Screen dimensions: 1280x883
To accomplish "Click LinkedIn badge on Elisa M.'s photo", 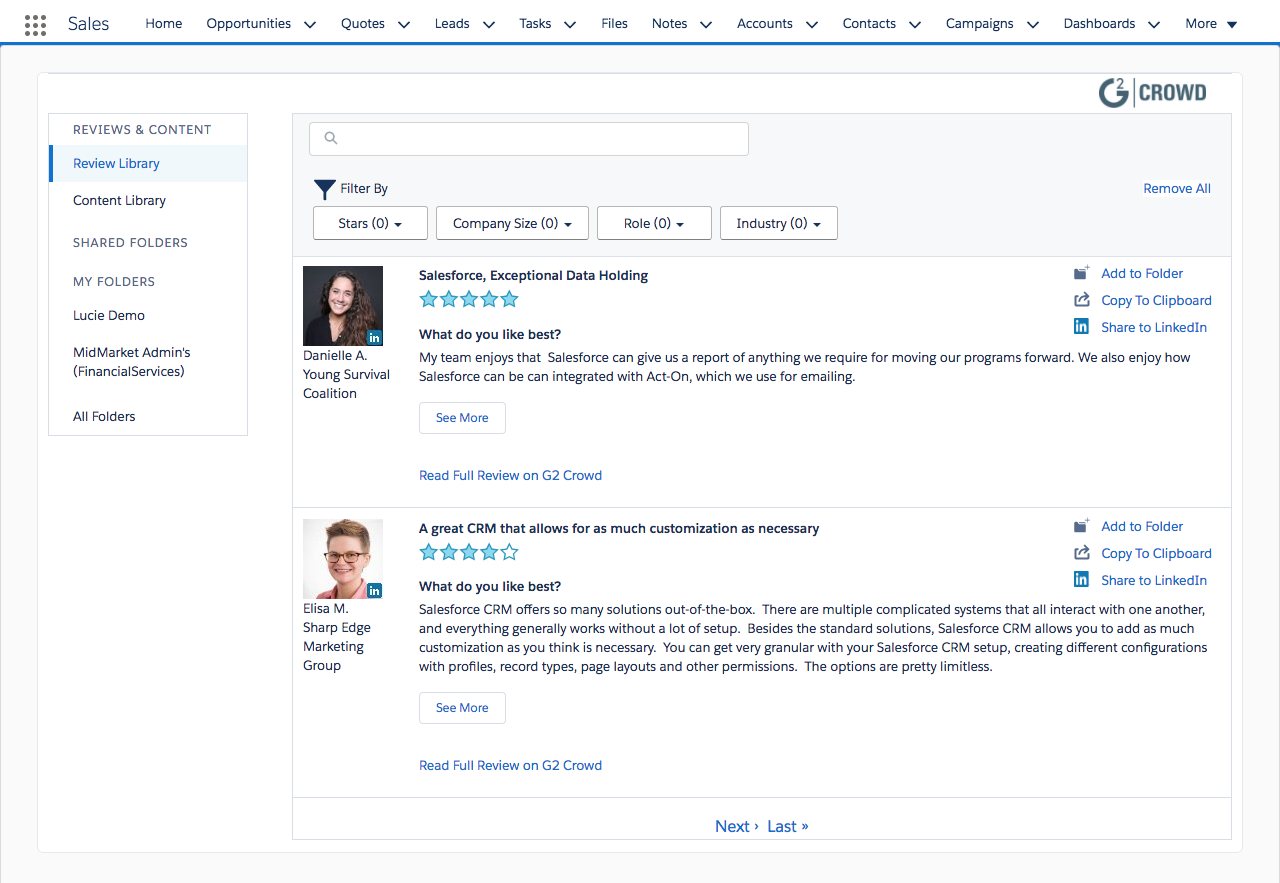I will [374, 590].
